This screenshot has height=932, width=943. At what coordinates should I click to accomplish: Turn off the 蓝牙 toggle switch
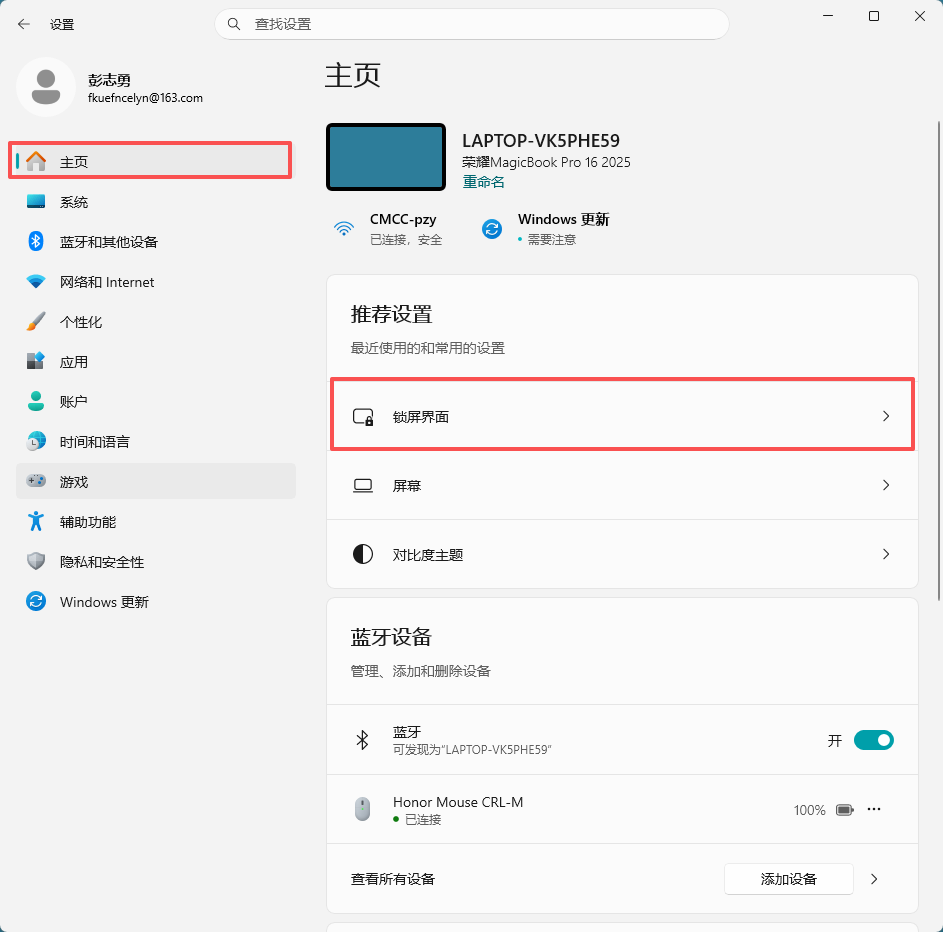click(874, 740)
